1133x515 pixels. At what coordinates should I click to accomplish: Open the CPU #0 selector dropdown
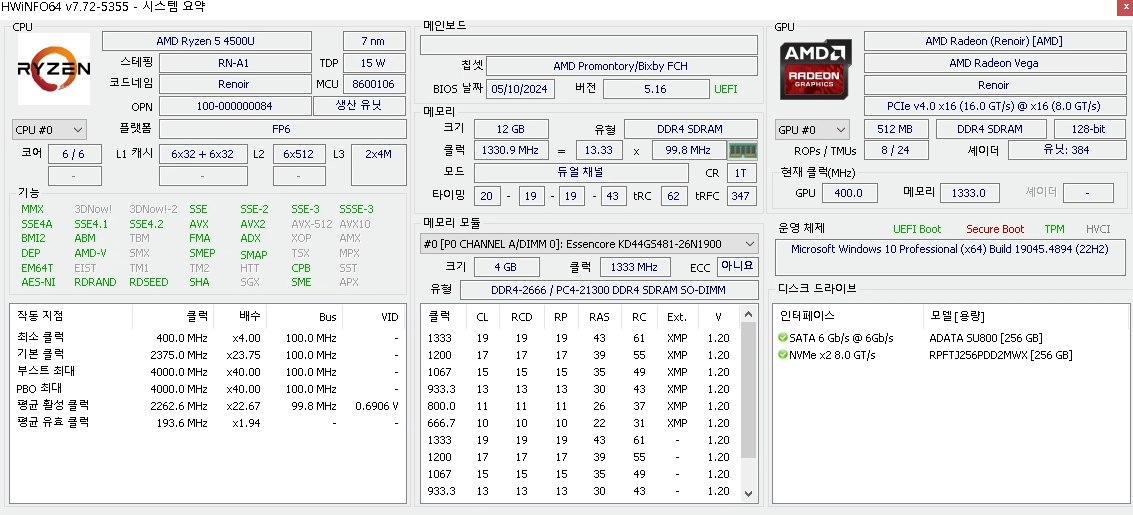(49, 130)
